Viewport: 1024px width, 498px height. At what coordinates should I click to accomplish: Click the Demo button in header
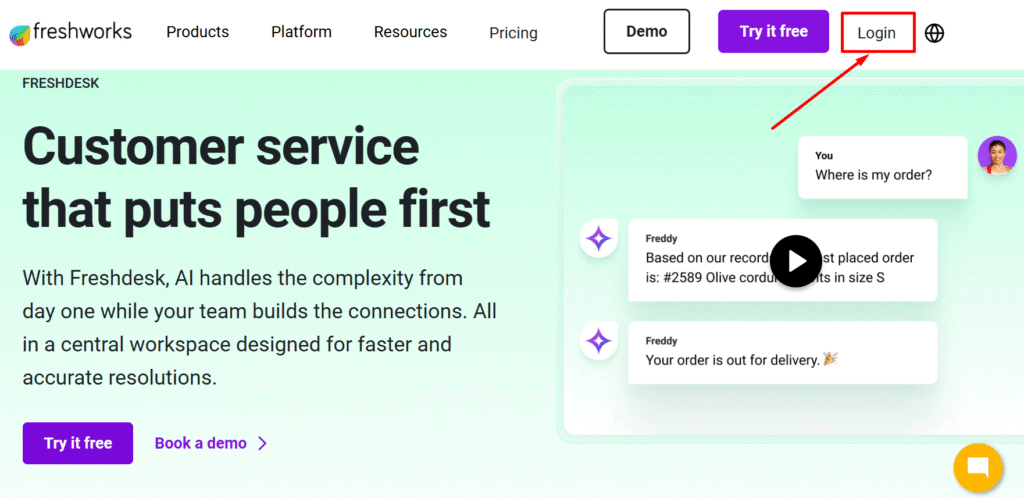[647, 31]
